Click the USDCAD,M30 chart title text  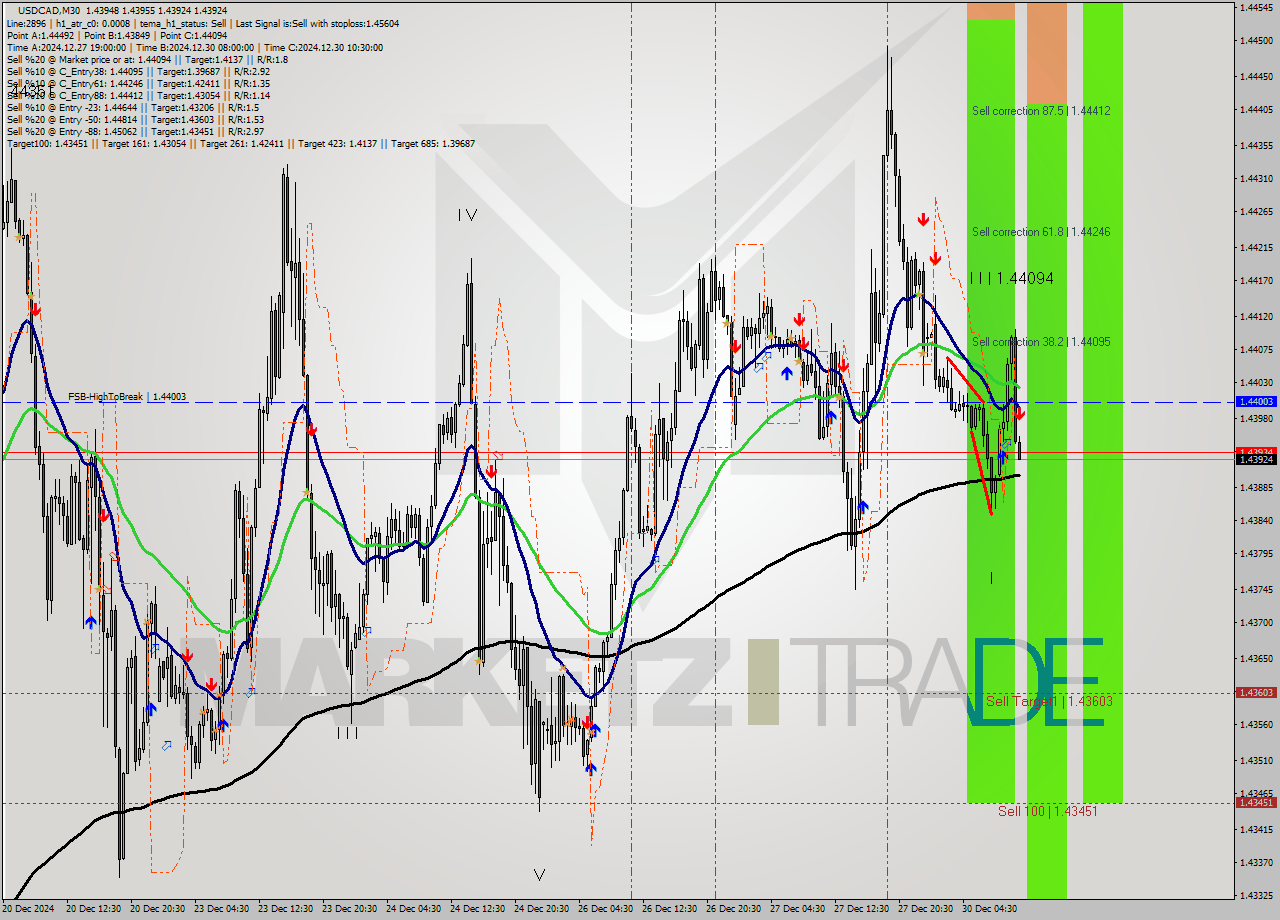coord(51,11)
